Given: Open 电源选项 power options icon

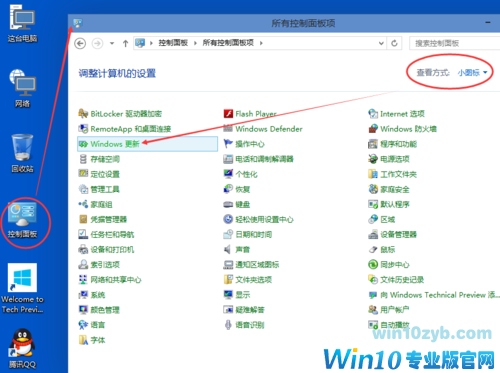Looking at the screenshot, I should [x=373, y=159].
